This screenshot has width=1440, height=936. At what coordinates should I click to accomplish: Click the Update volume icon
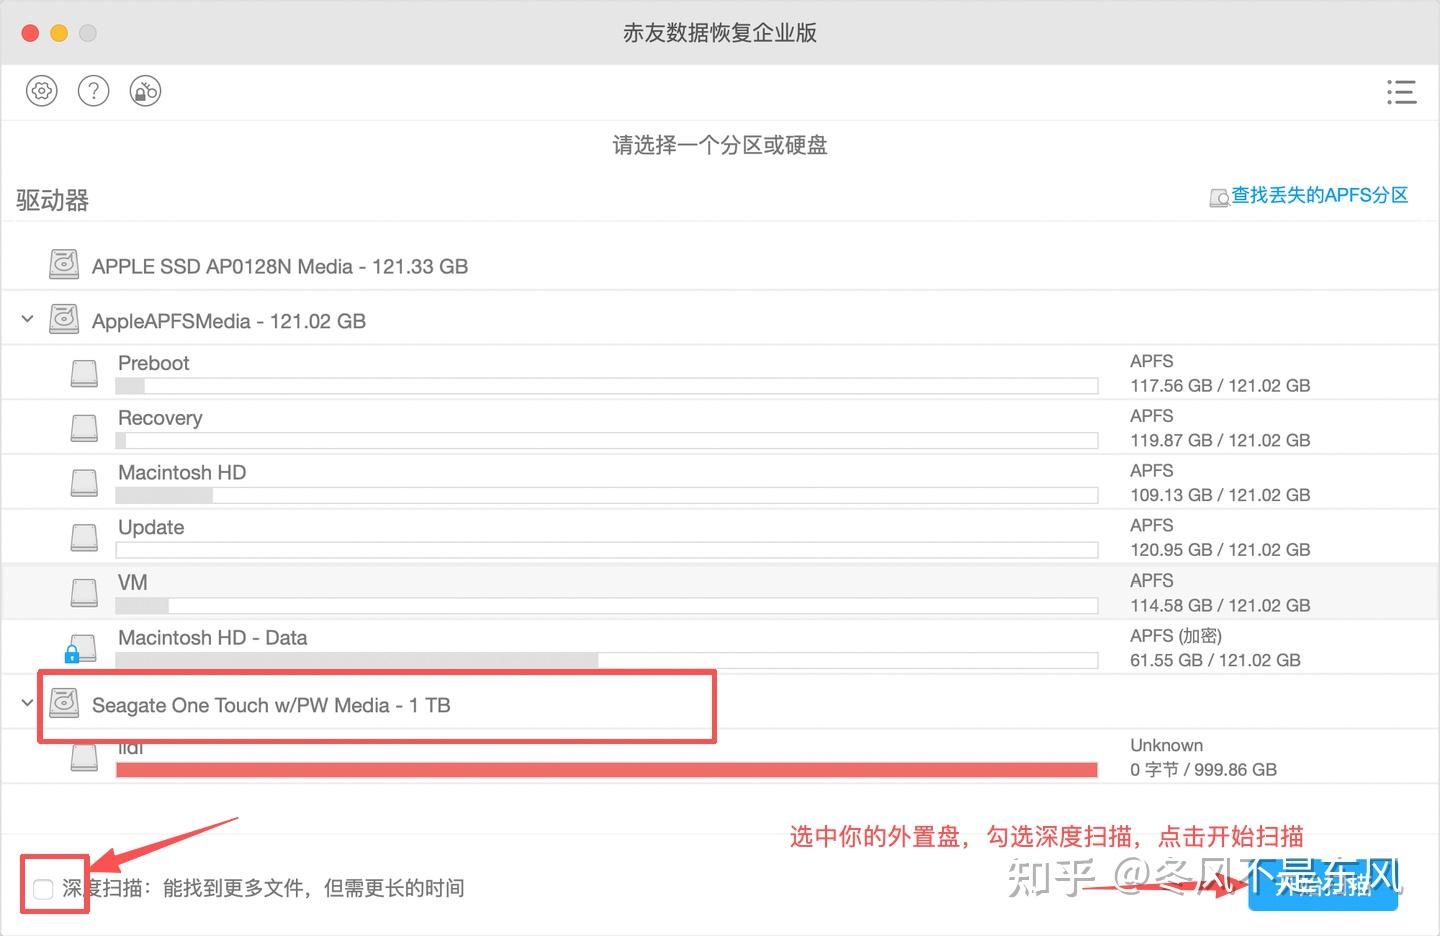click(x=84, y=538)
